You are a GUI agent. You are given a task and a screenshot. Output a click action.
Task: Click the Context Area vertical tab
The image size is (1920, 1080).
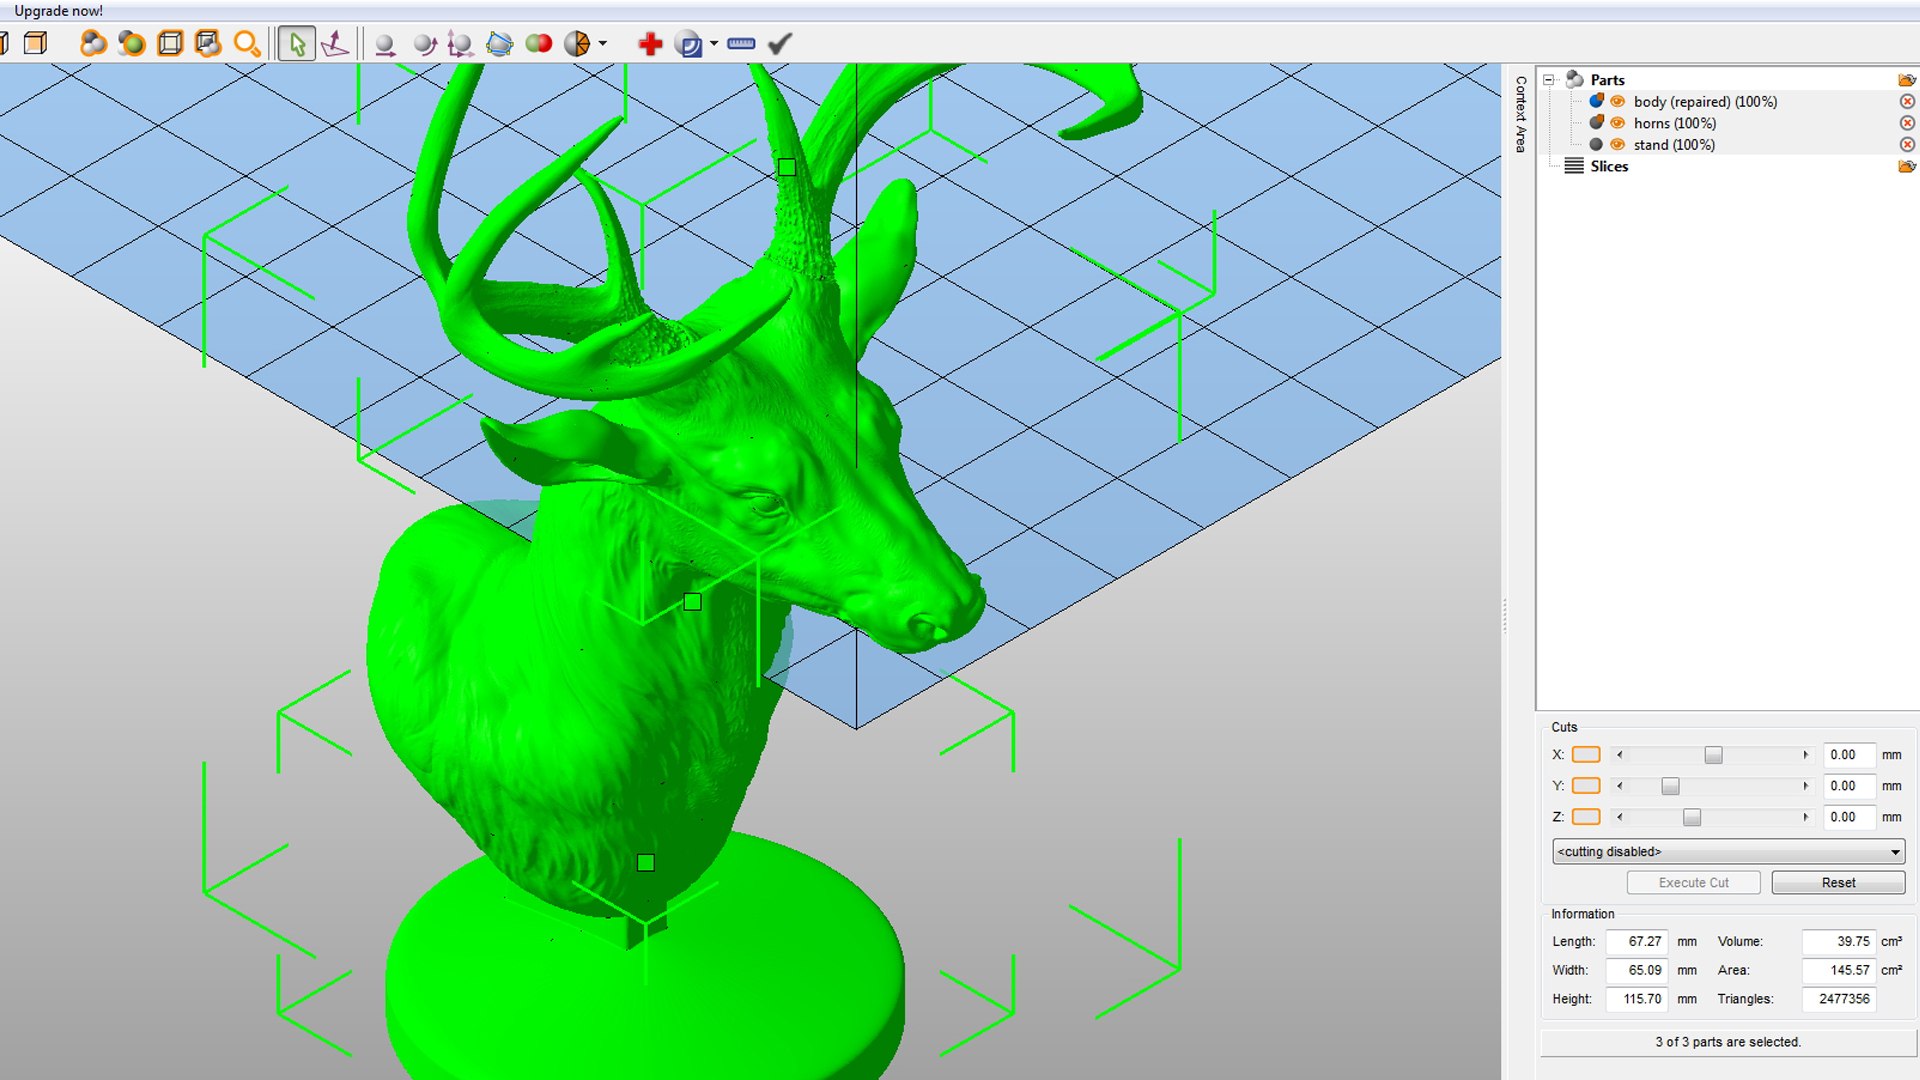pos(1520,114)
